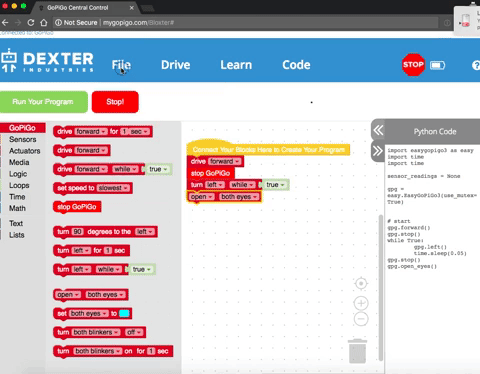Click the trash can in workspace
Screen dimensions: 480x374
pyautogui.click(x=357, y=351)
